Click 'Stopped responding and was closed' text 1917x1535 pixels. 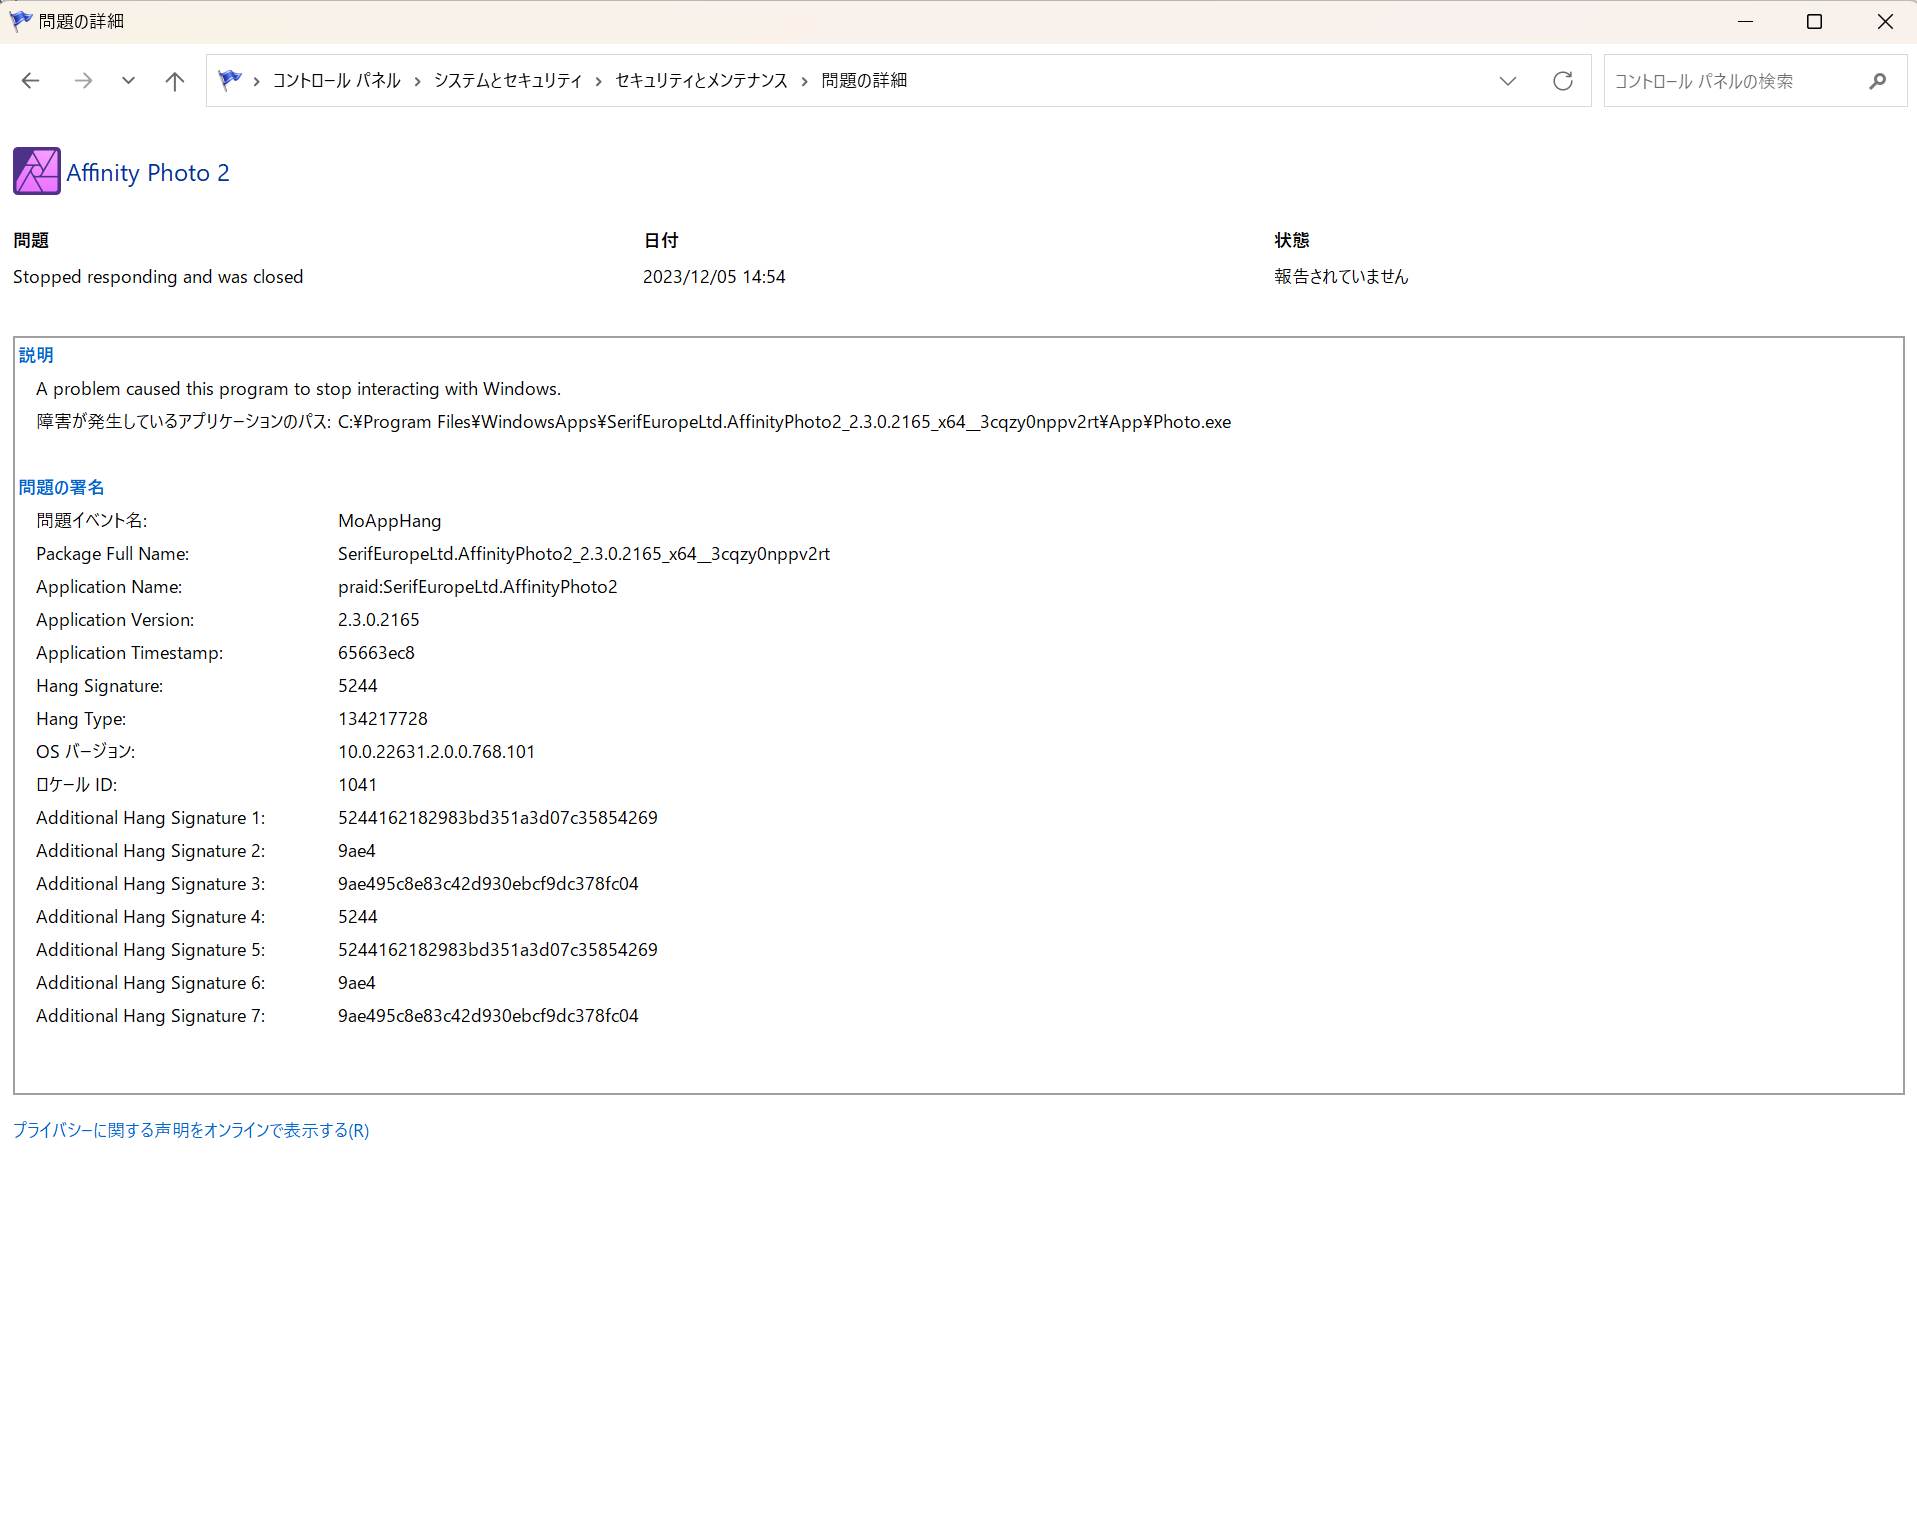(158, 277)
